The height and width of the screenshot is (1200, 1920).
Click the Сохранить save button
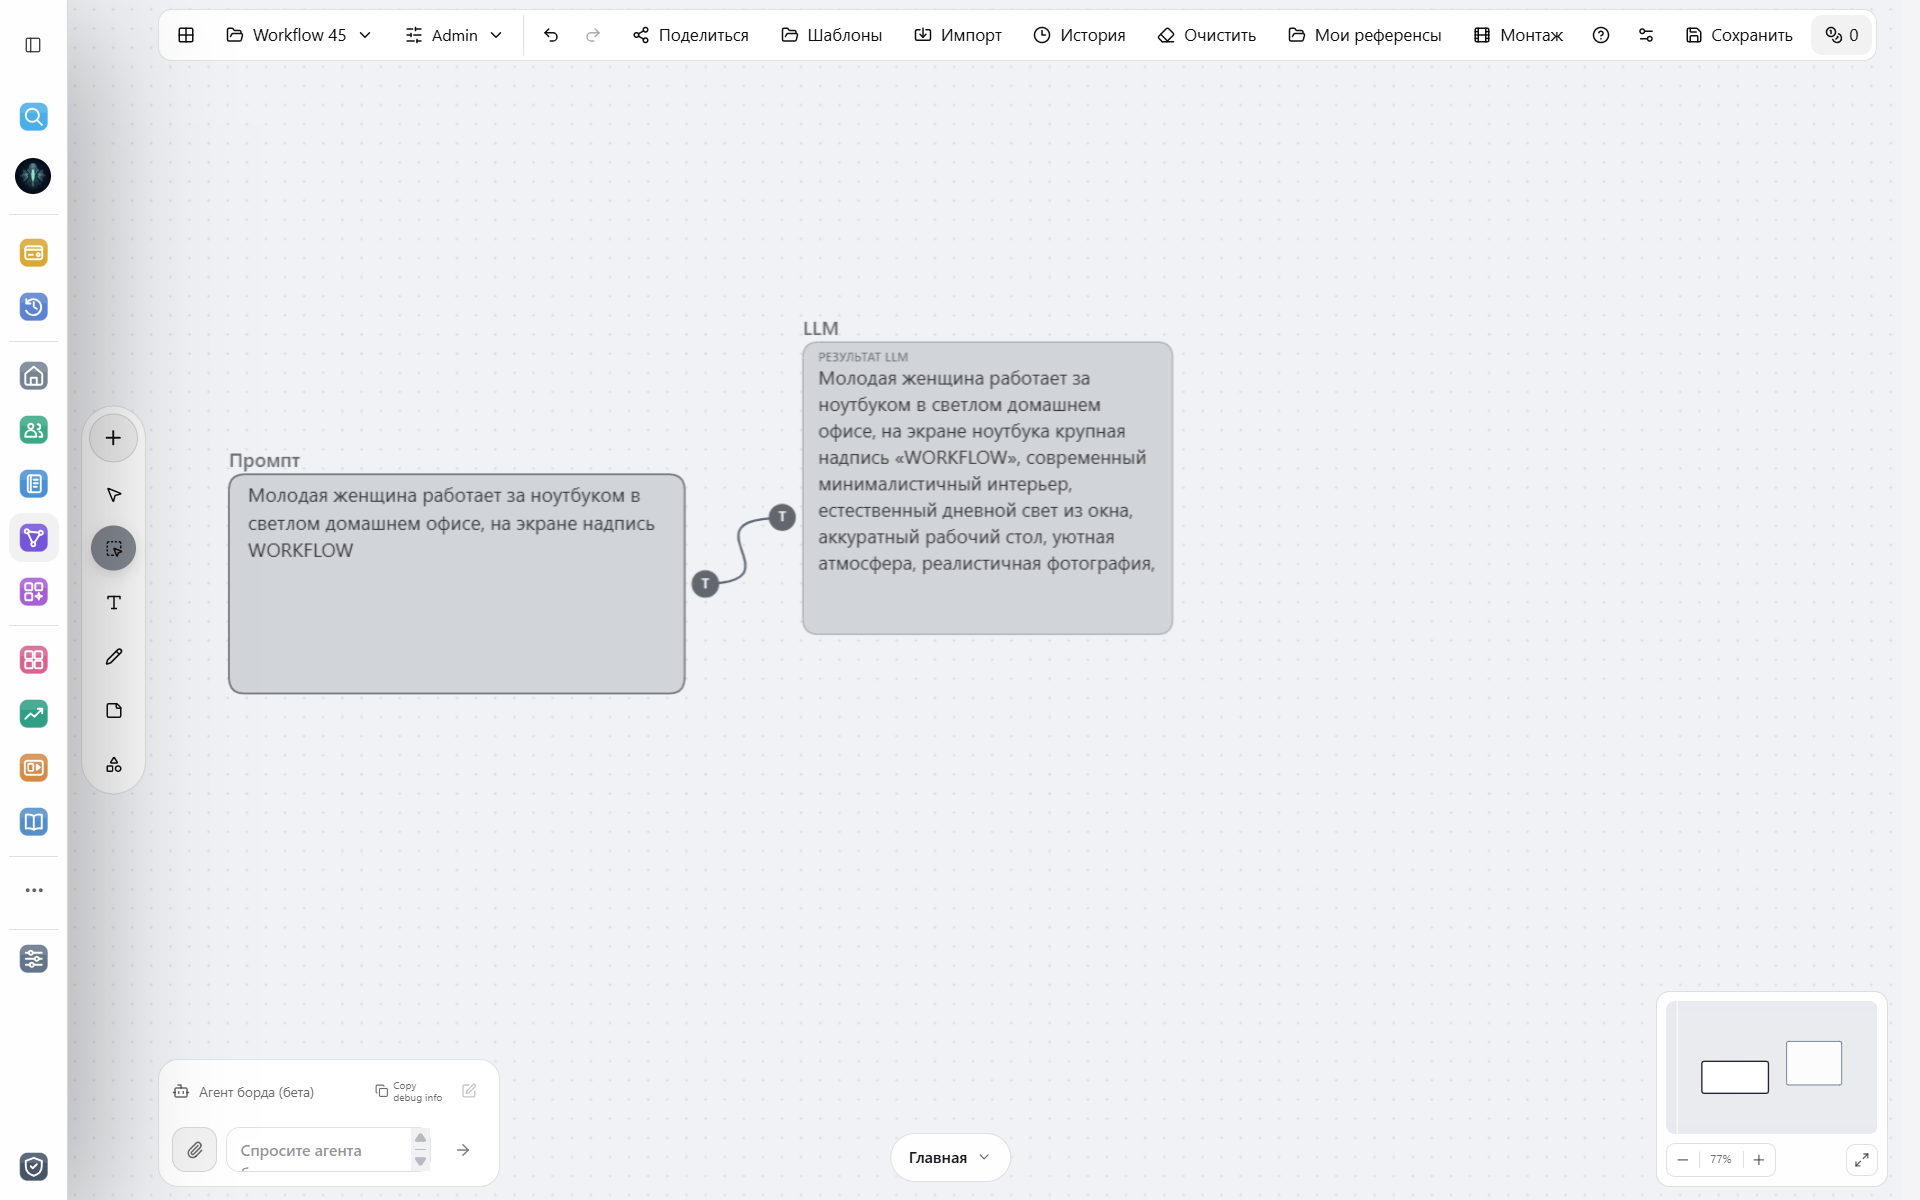[x=1739, y=35]
